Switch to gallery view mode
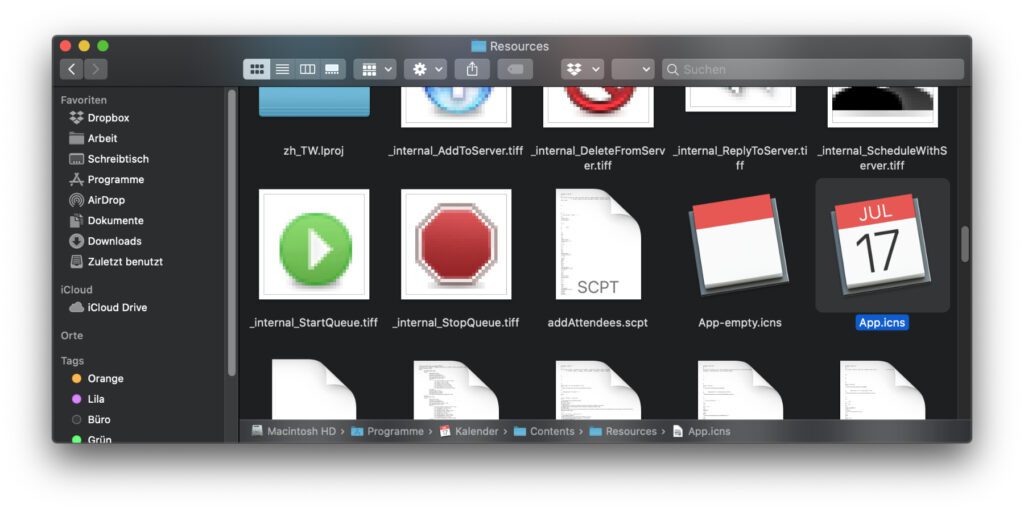1024x512 pixels. 332,69
